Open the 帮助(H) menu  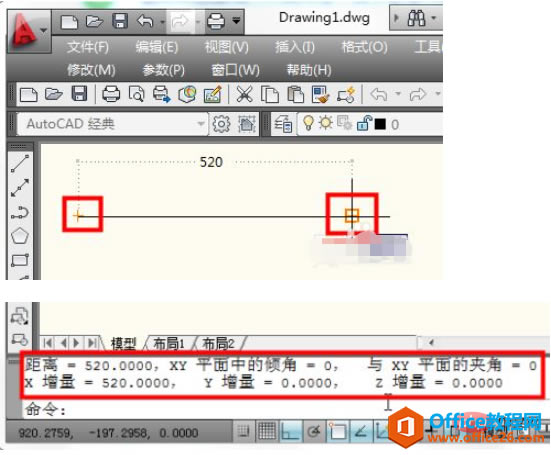pyautogui.click(x=309, y=70)
